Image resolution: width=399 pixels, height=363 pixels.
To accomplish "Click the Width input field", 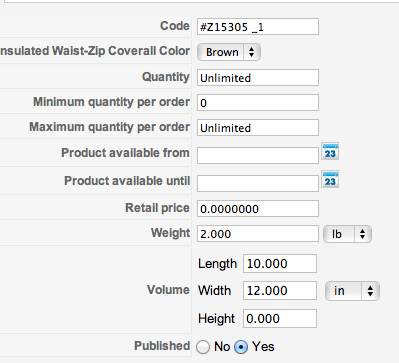I will [x=280, y=291].
